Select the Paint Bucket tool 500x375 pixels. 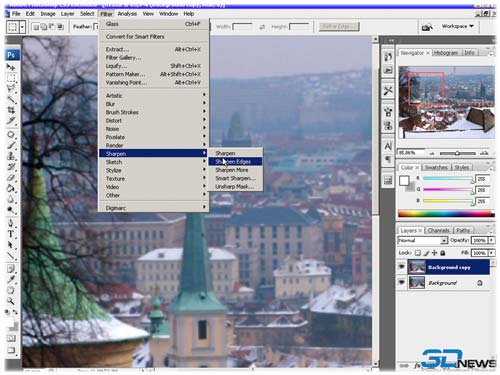(11, 188)
